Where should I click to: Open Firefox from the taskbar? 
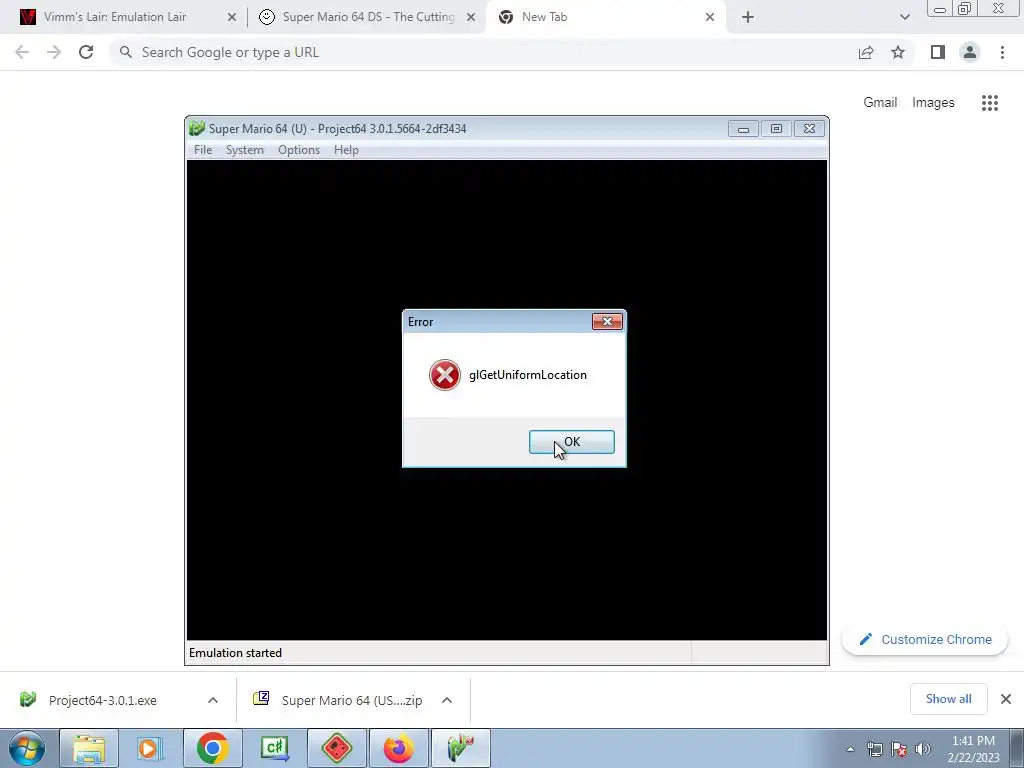click(x=398, y=748)
